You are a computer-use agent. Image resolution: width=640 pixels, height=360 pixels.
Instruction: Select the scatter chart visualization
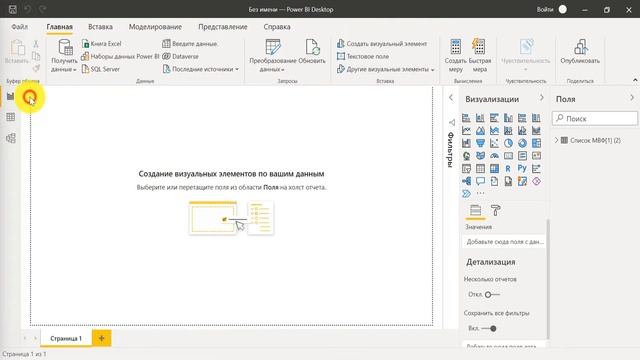[494, 143]
